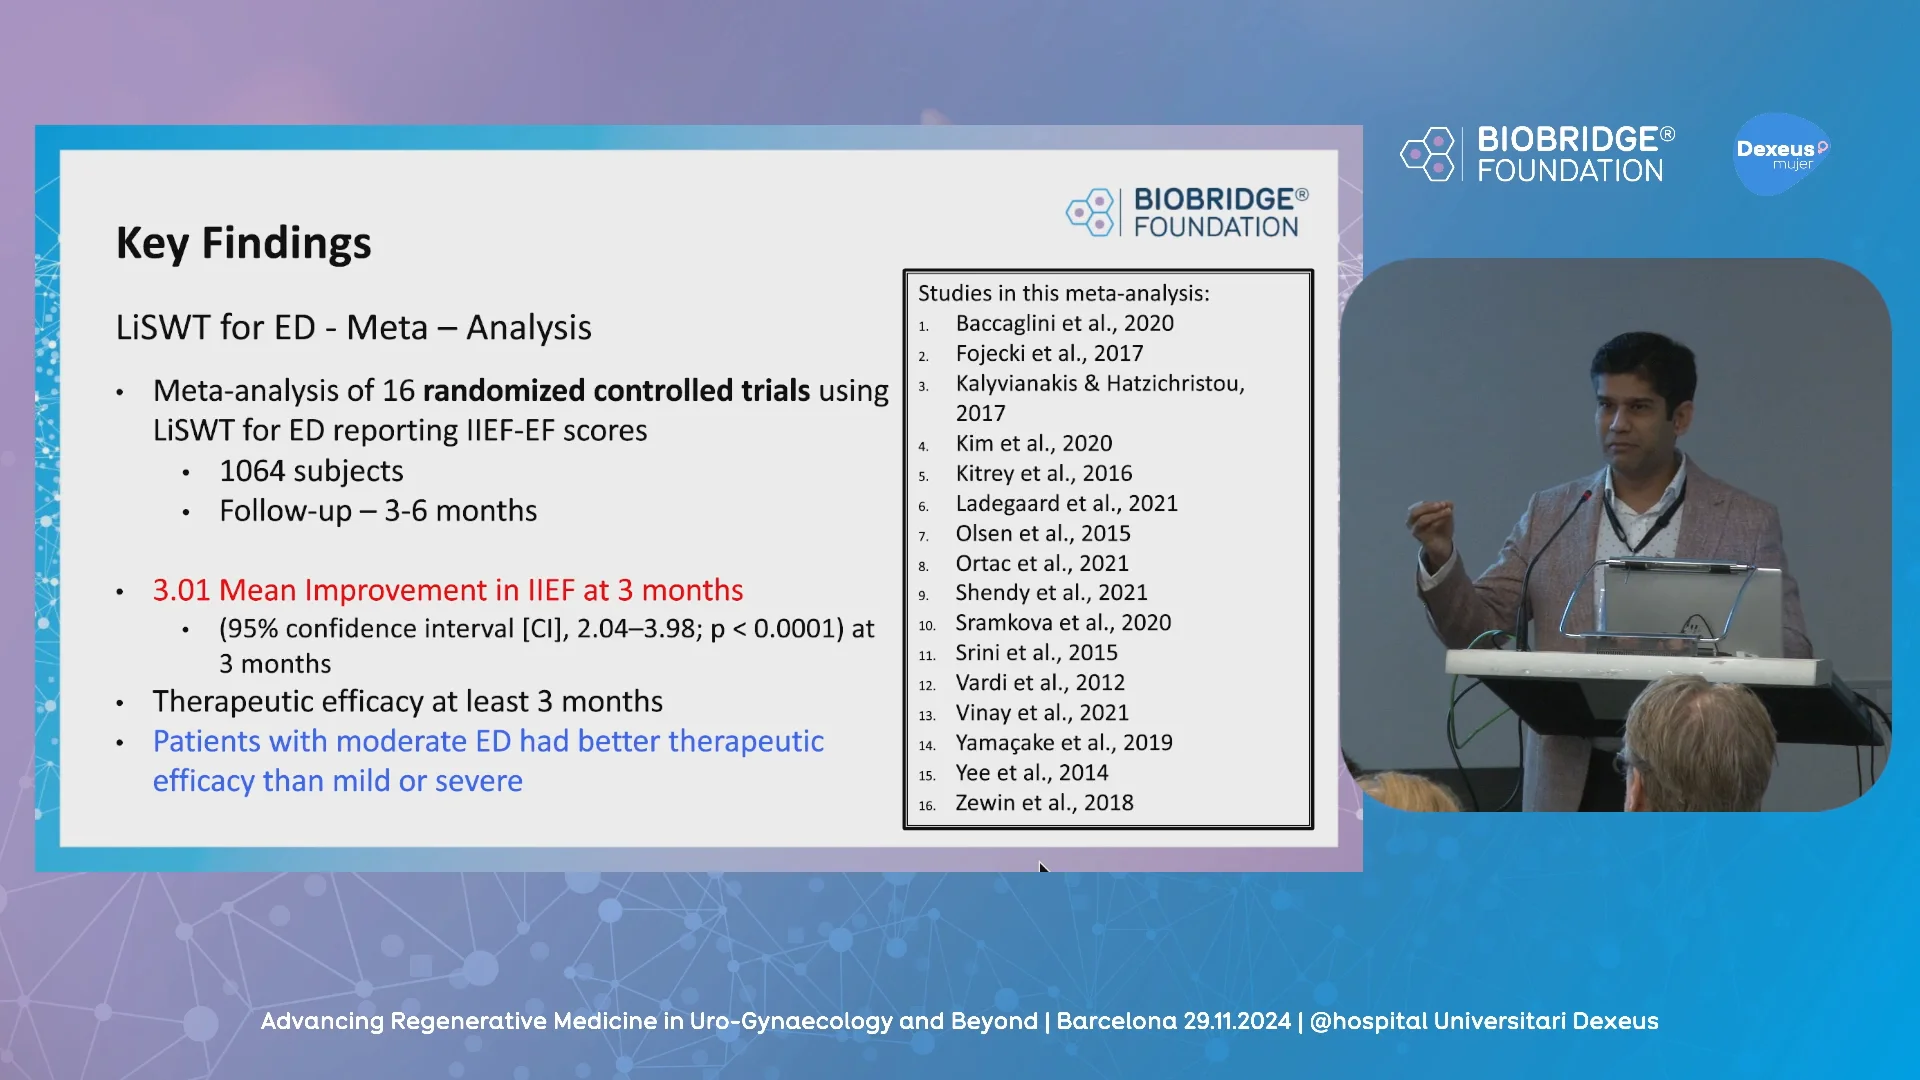Click the speaker video thumbnail
The height and width of the screenshot is (1080, 1920).
pos(1615,535)
